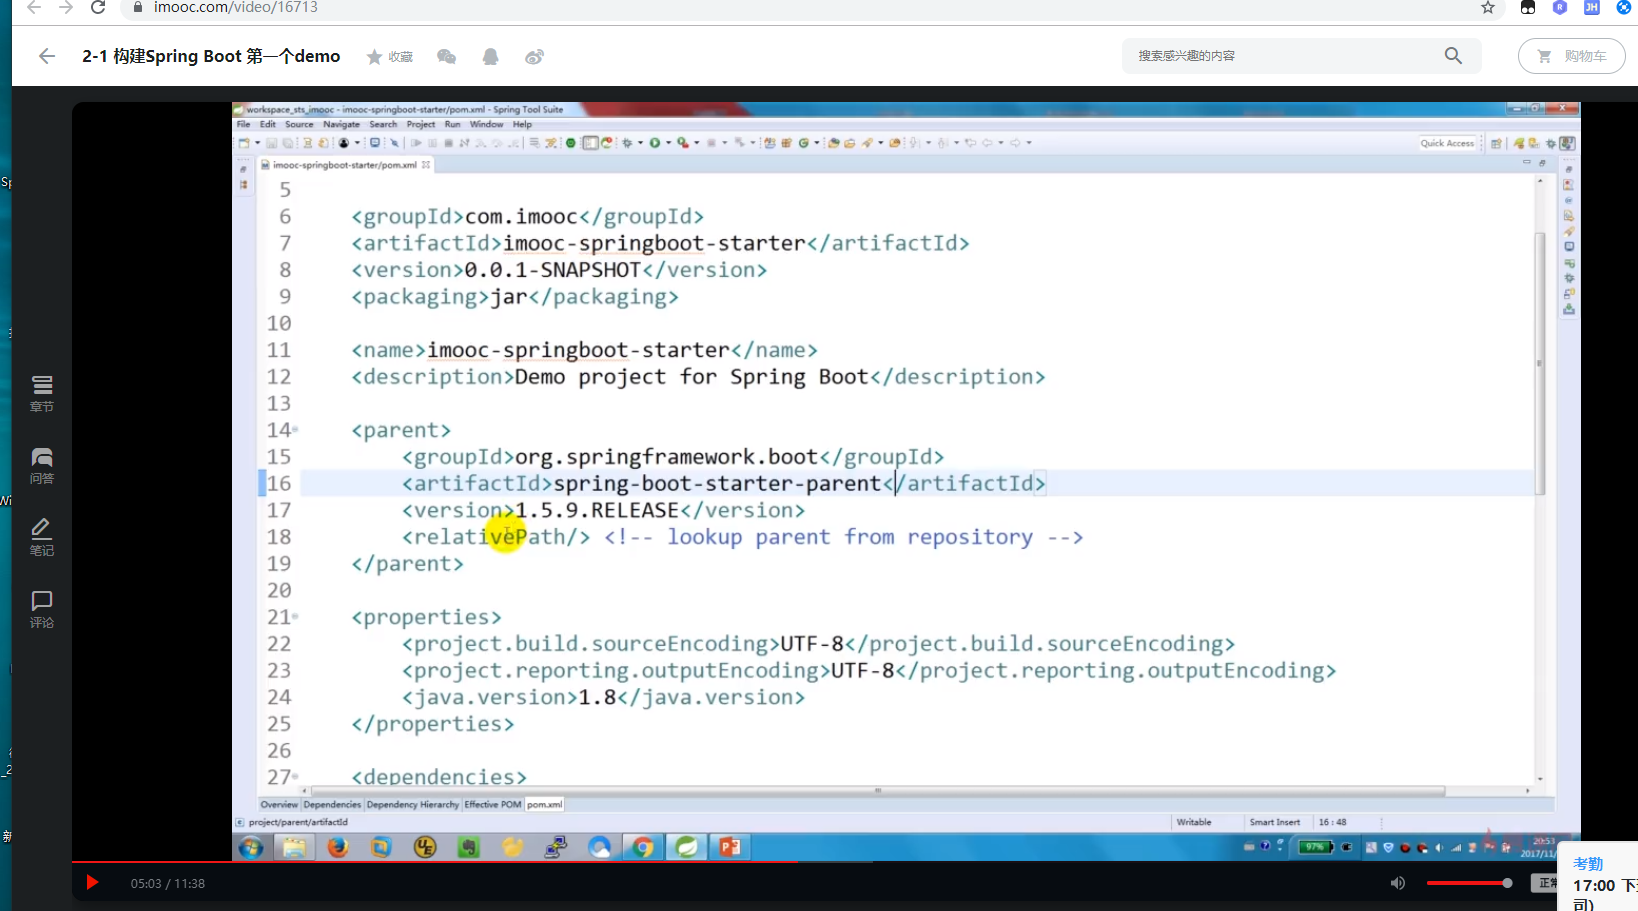Image resolution: width=1638 pixels, height=911 pixels.
Task: Open UltraEdit from the taskbar
Action: tap(425, 847)
